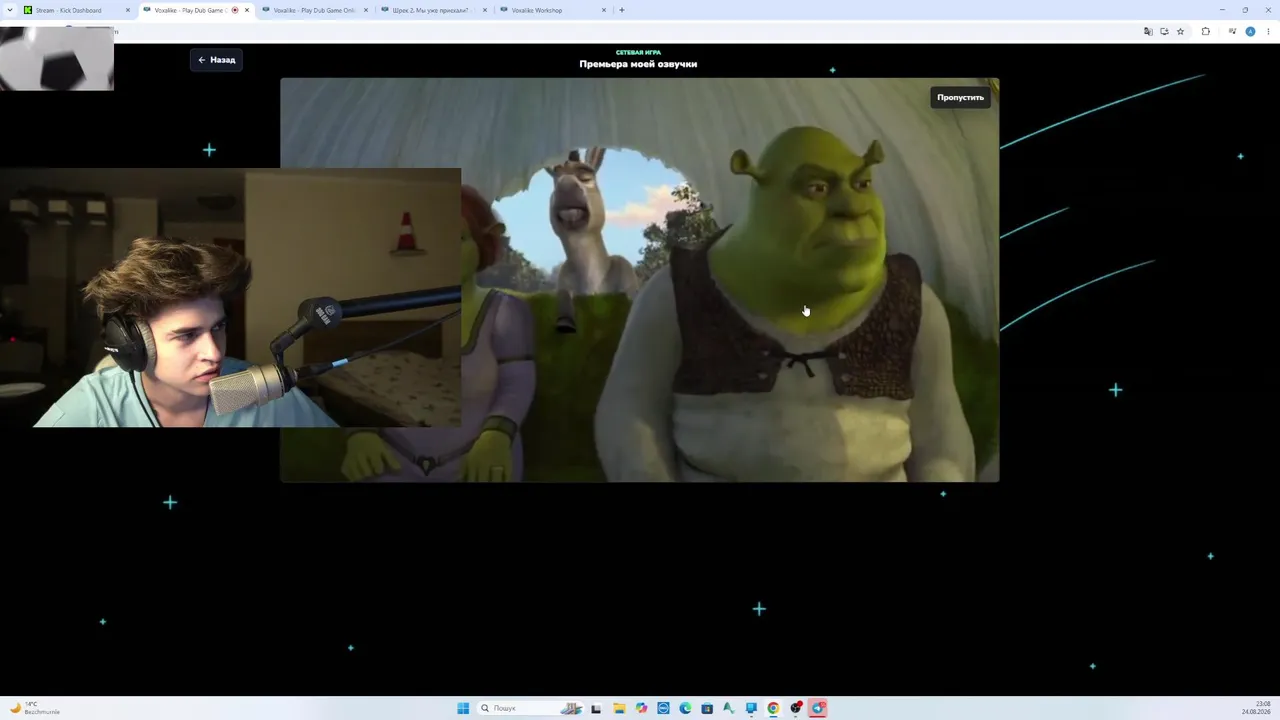Open Microsoft Edge from the taskbar
Image resolution: width=1280 pixels, height=720 pixels.
[x=685, y=708]
